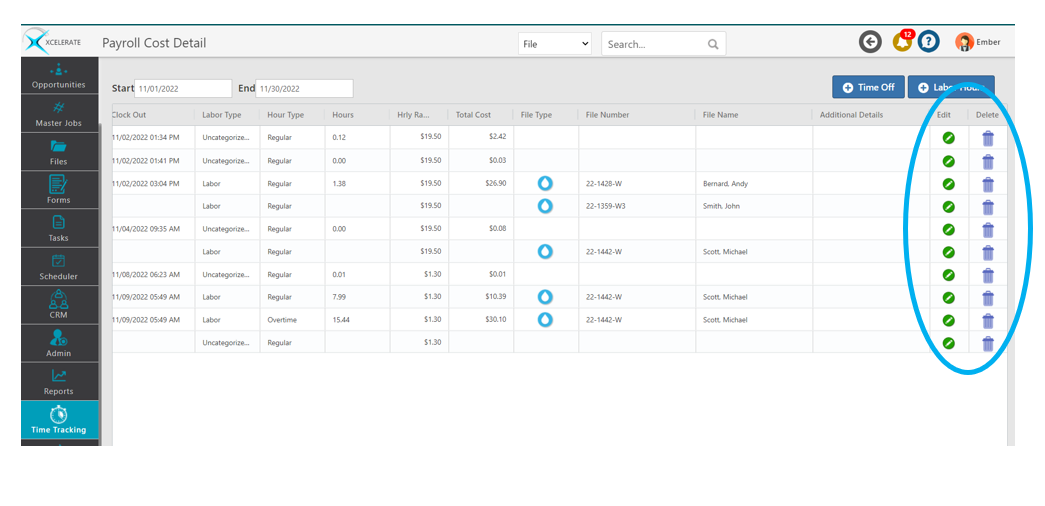Sort by Total Cost column header
The image size is (1045, 506).
(474, 115)
